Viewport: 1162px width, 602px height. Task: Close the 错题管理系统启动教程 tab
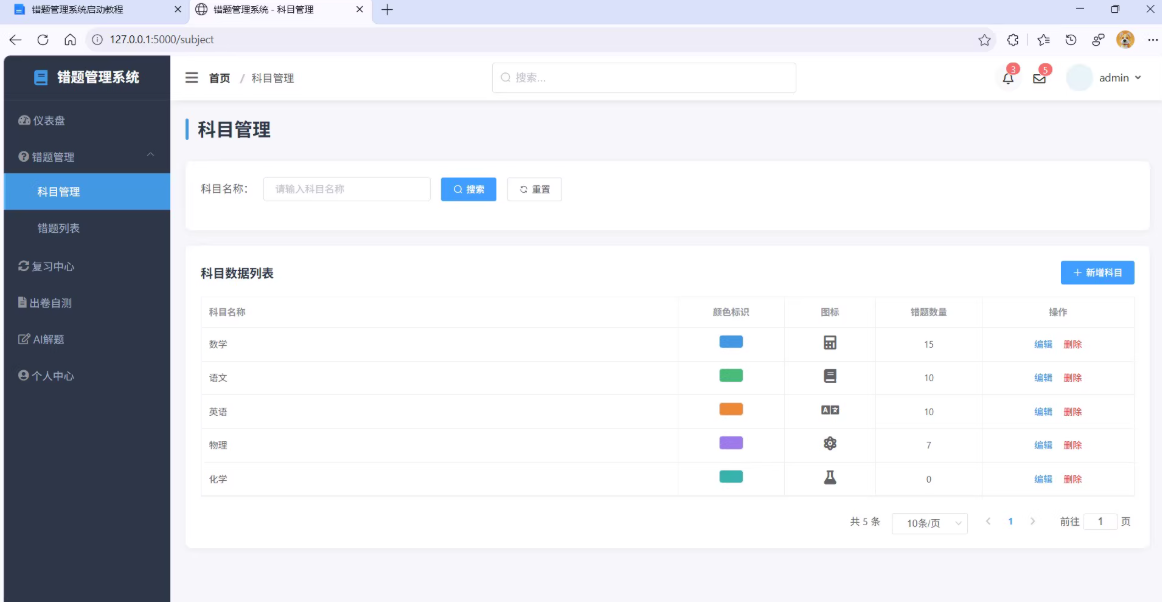177,10
